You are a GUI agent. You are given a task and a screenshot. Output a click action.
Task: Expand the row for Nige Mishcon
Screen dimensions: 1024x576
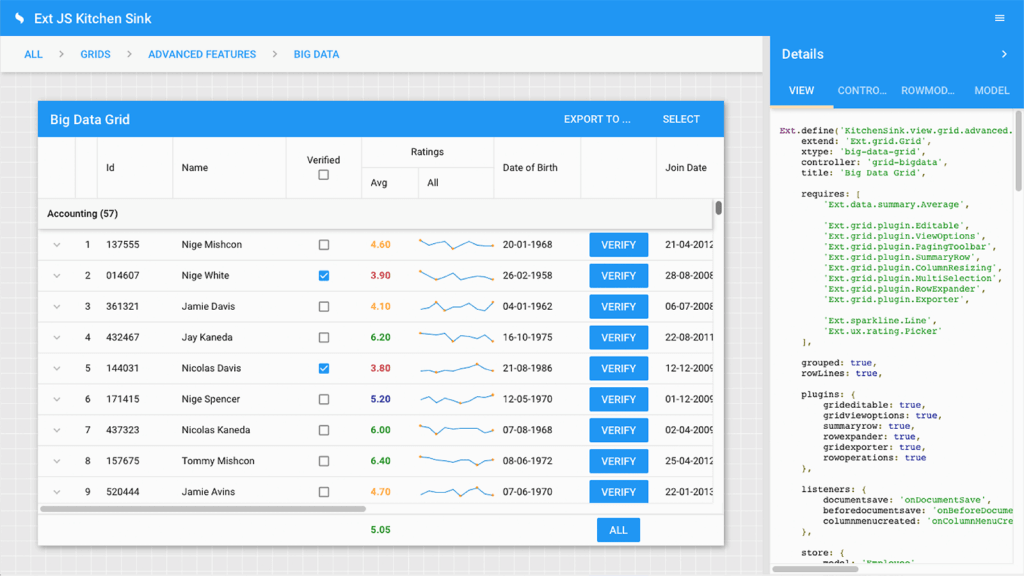click(x=57, y=244)
